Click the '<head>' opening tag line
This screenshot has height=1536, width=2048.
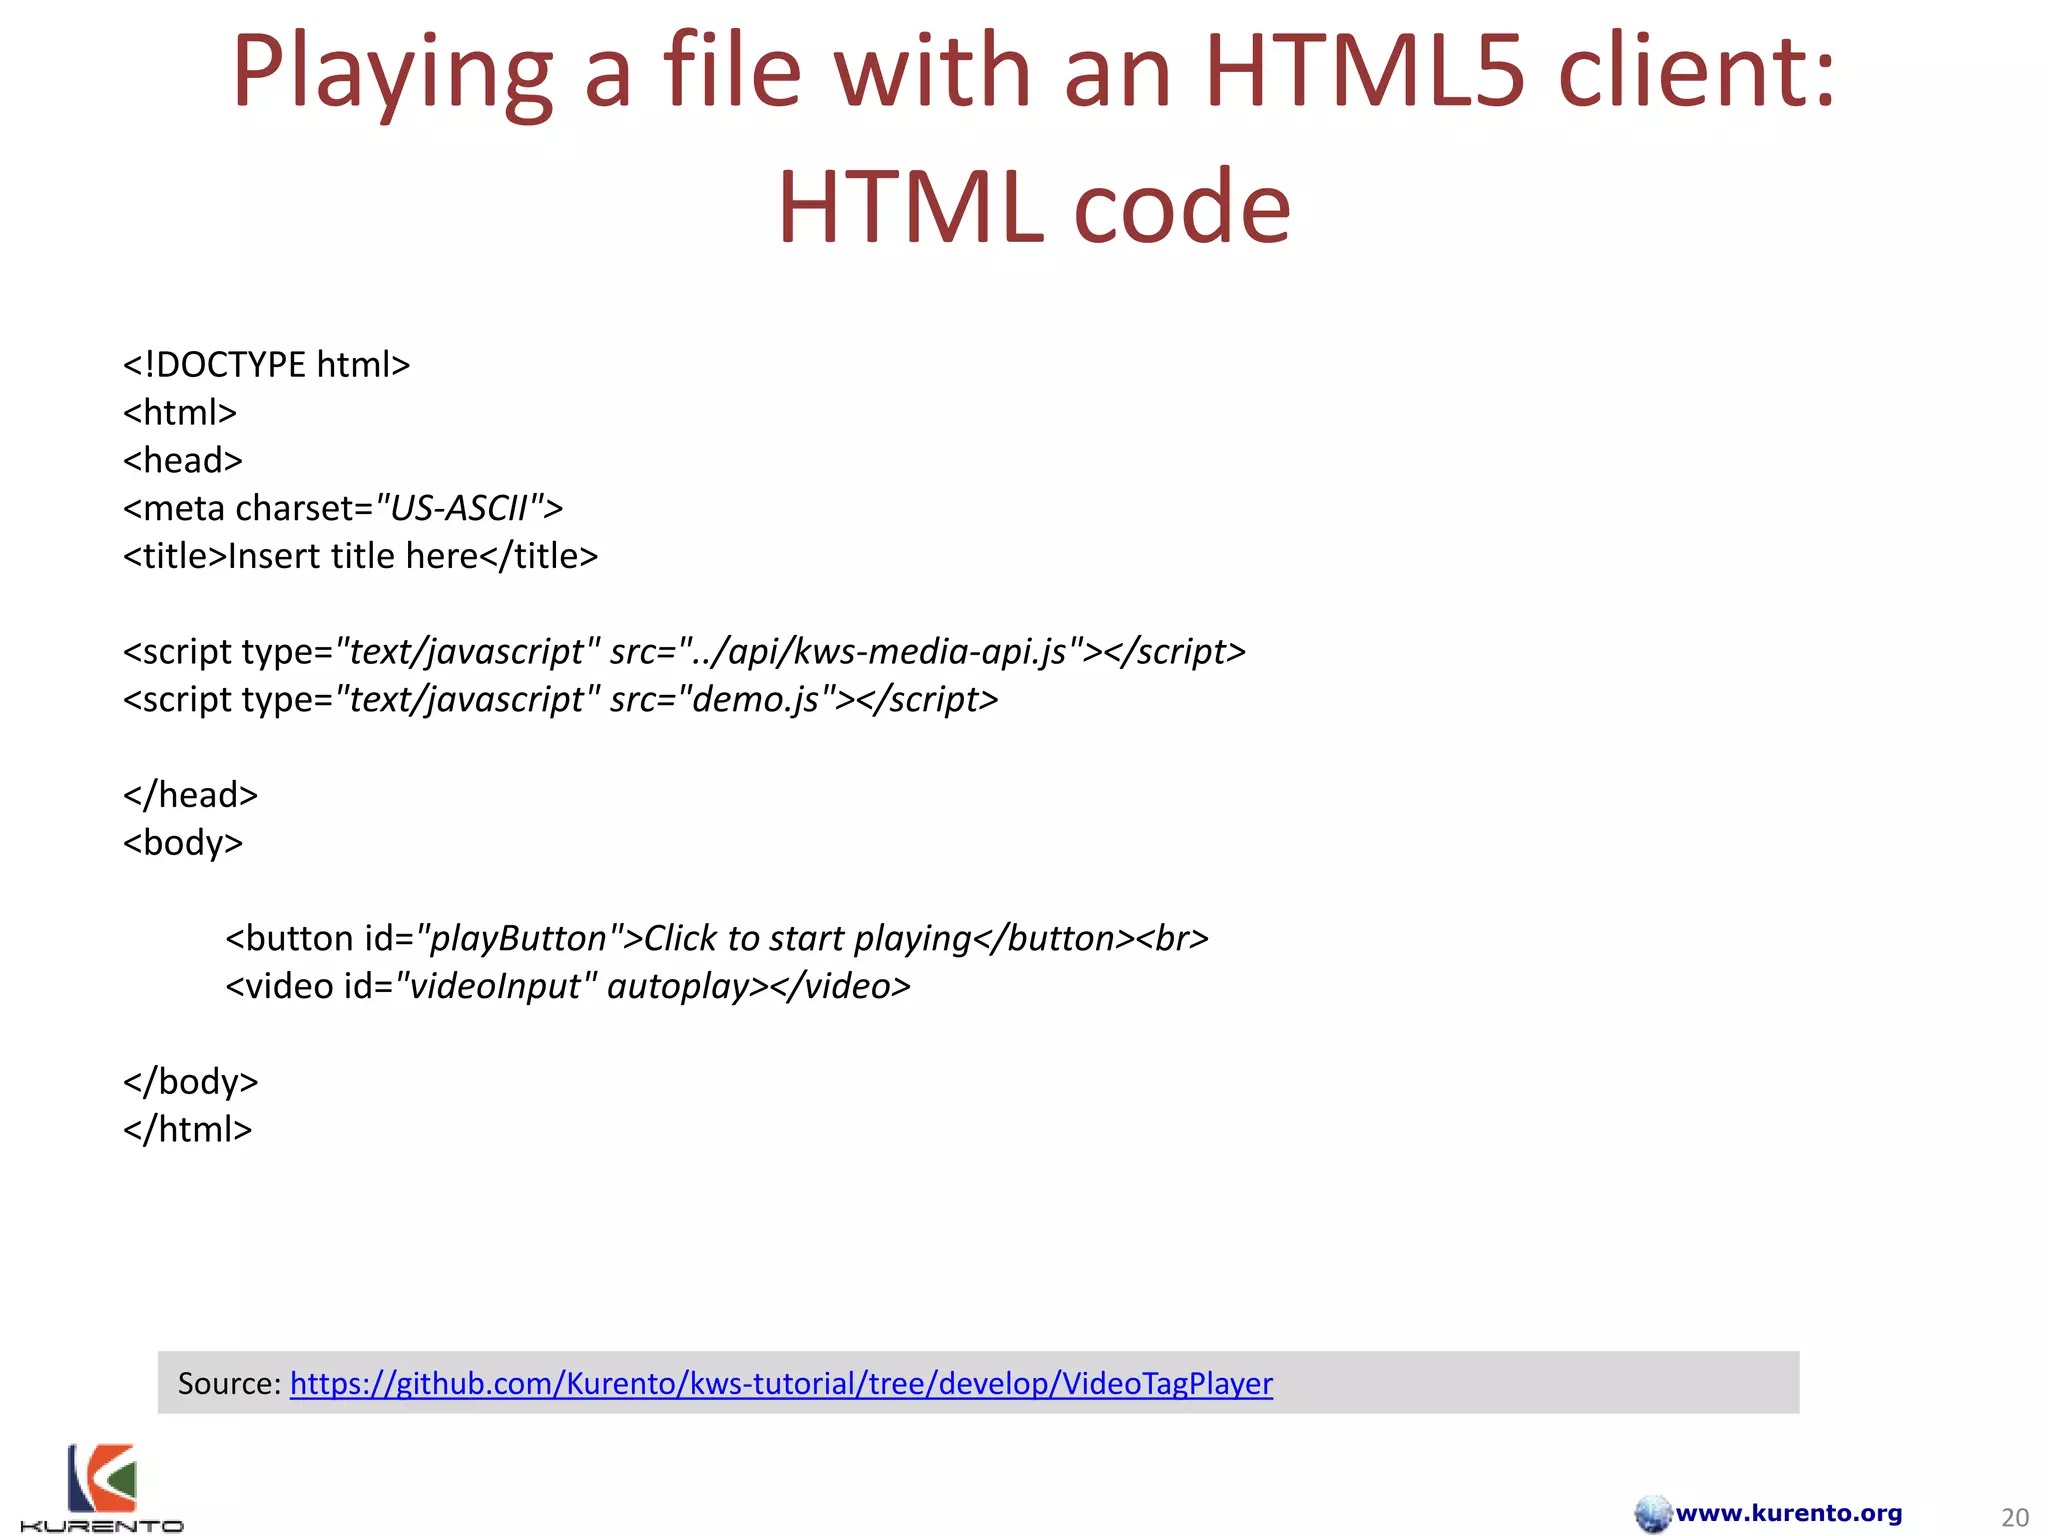click(183, 461)
